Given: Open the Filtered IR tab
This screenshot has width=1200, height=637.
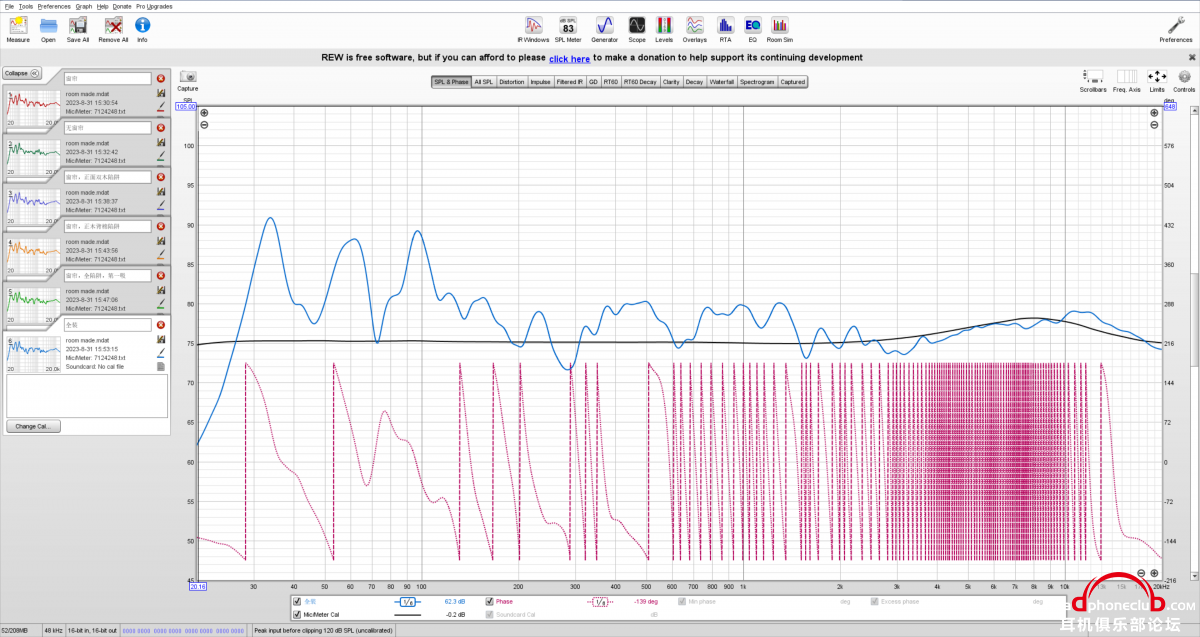Looking at the screenshot, I should click(570, 82).
